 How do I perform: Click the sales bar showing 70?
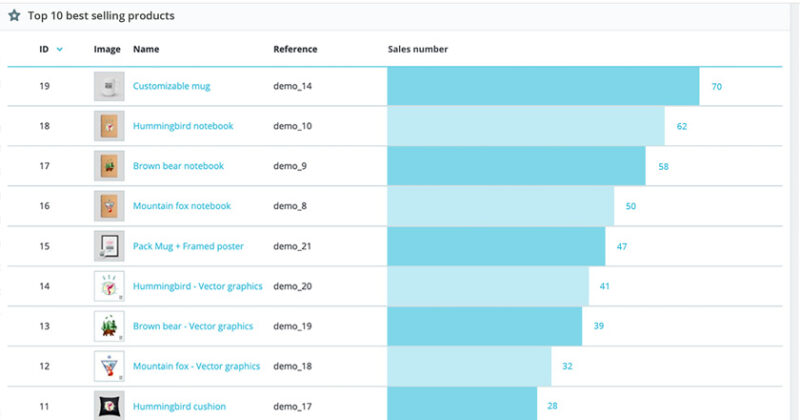coord(543,87)
